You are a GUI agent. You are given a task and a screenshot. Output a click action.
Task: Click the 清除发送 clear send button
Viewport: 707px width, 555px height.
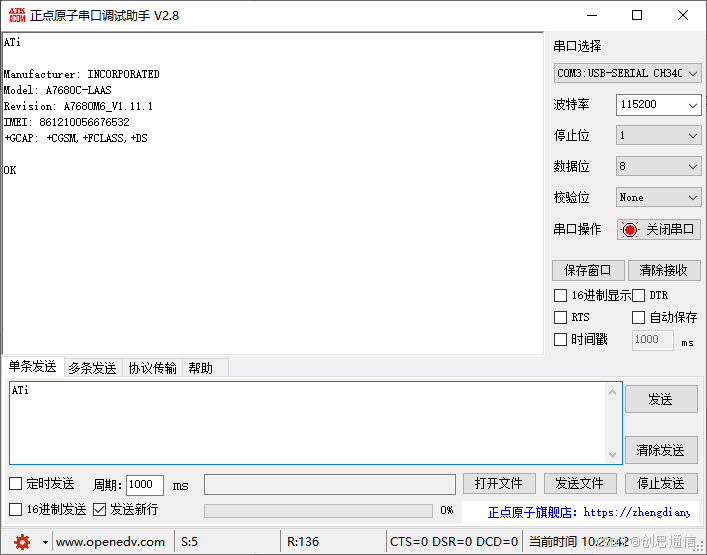(661, 450)
